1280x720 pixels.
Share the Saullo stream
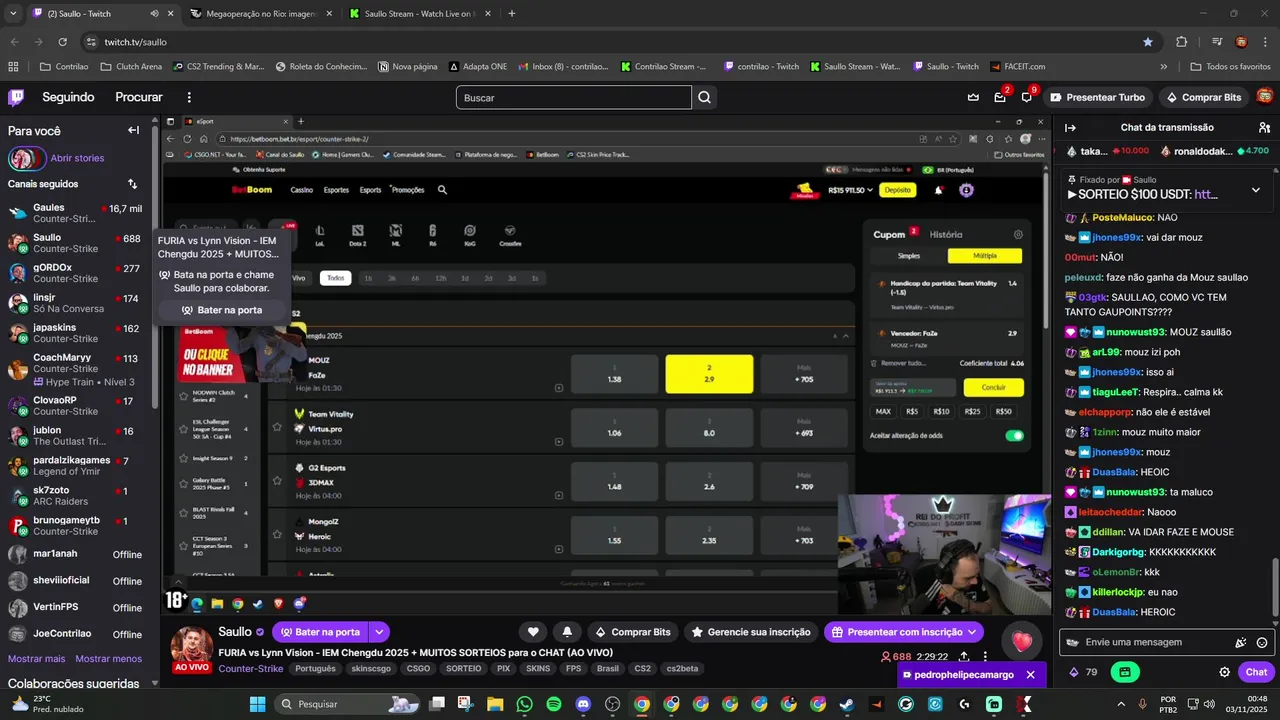(x=963, y=657)
